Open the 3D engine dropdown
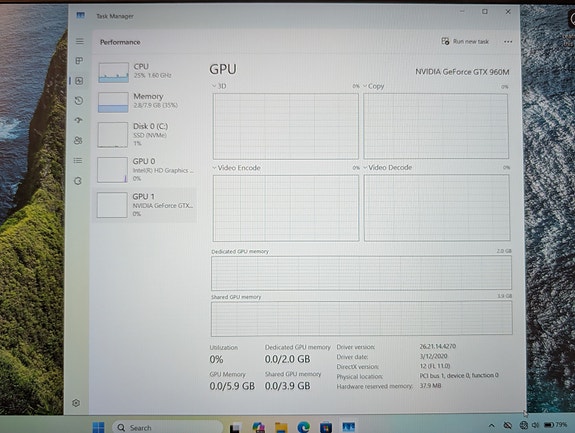Viewport: 575px width, 433px height. tap(219, 86)
